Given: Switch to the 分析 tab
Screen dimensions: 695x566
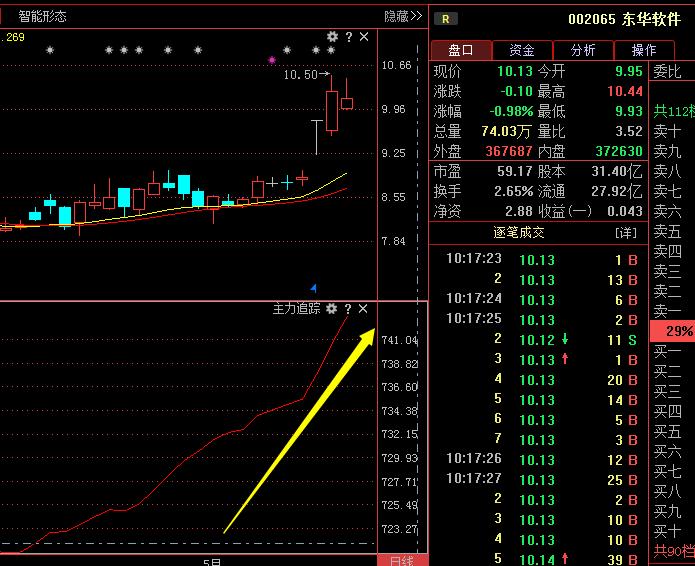Looking at the screenshot, I should pos(583,50).
